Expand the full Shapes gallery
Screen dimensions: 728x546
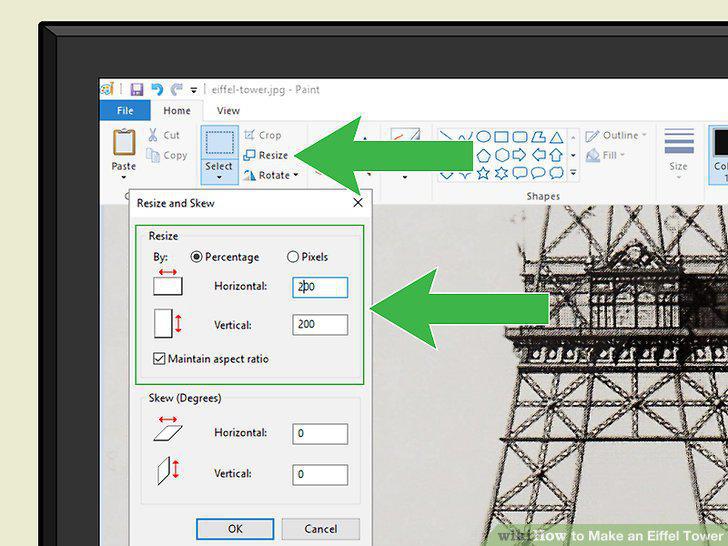573,173
